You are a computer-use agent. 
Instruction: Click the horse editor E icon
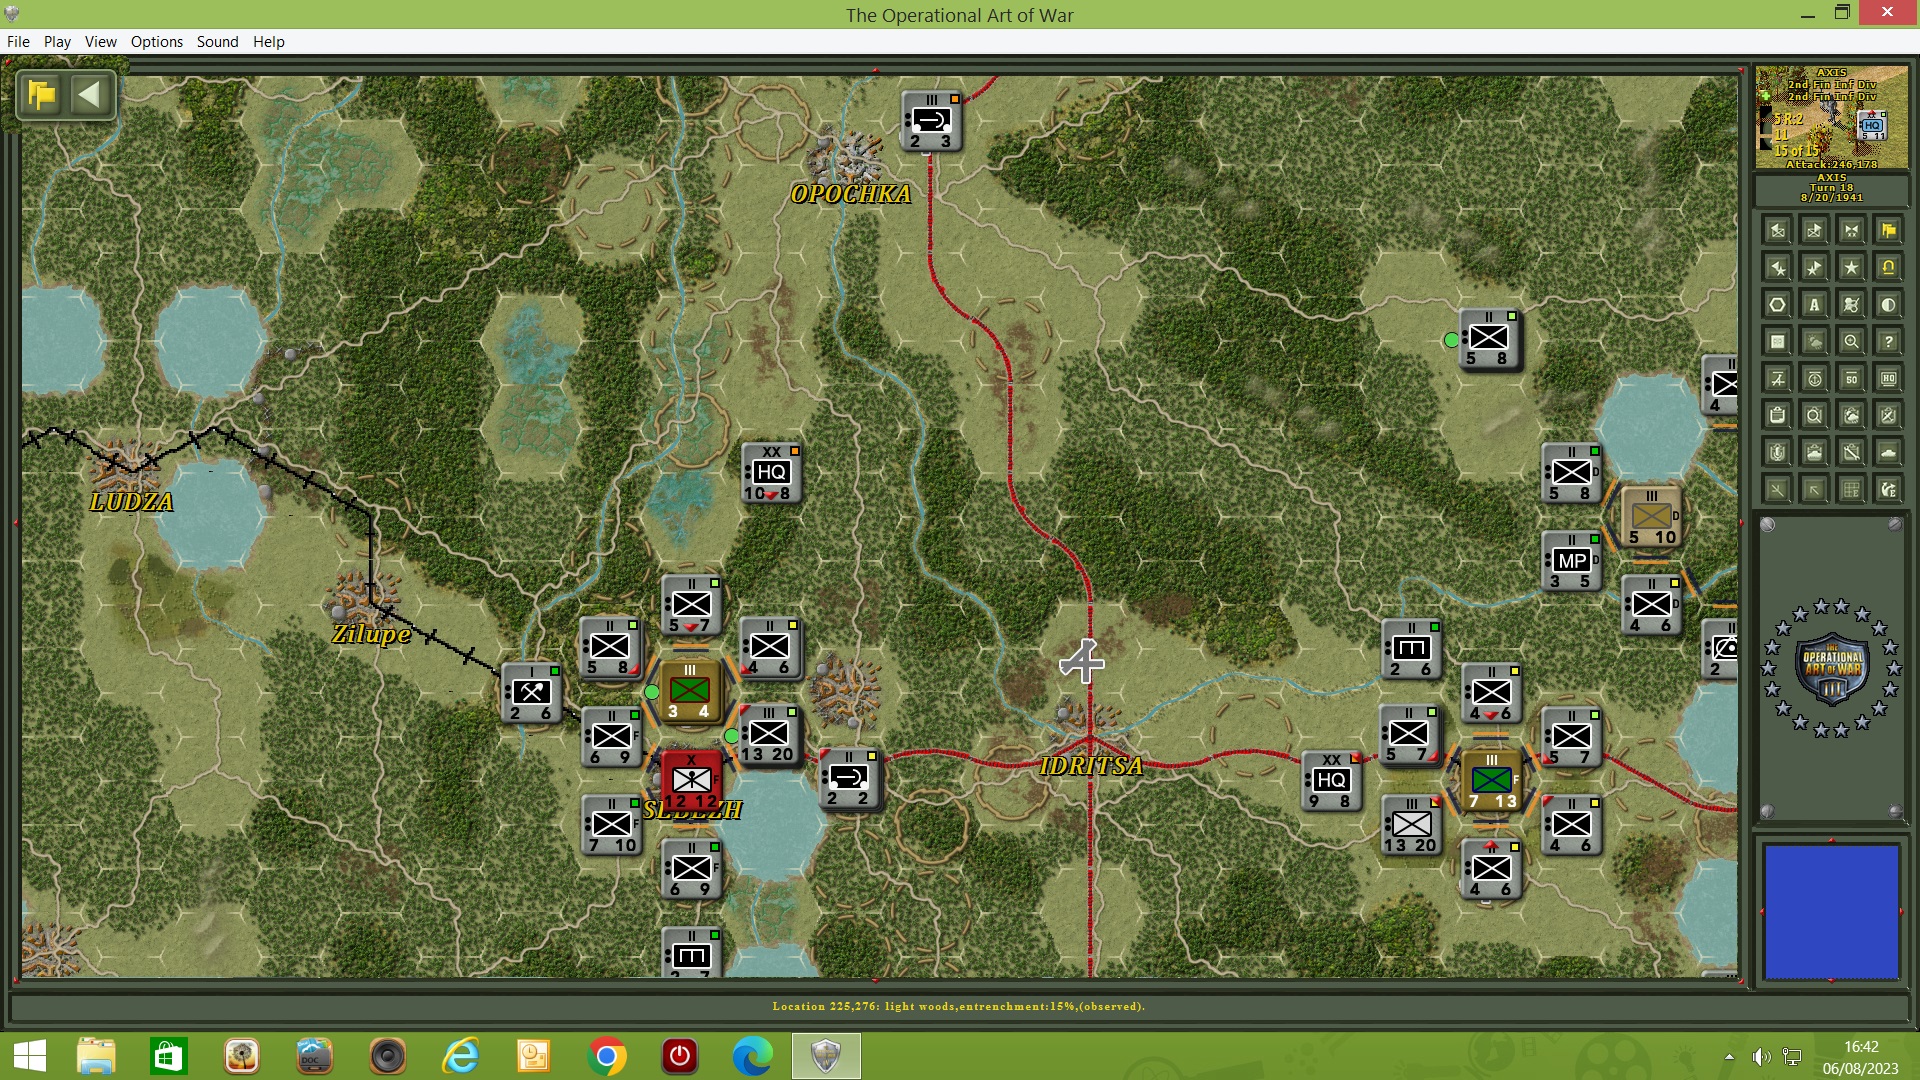pos(1888,490)
